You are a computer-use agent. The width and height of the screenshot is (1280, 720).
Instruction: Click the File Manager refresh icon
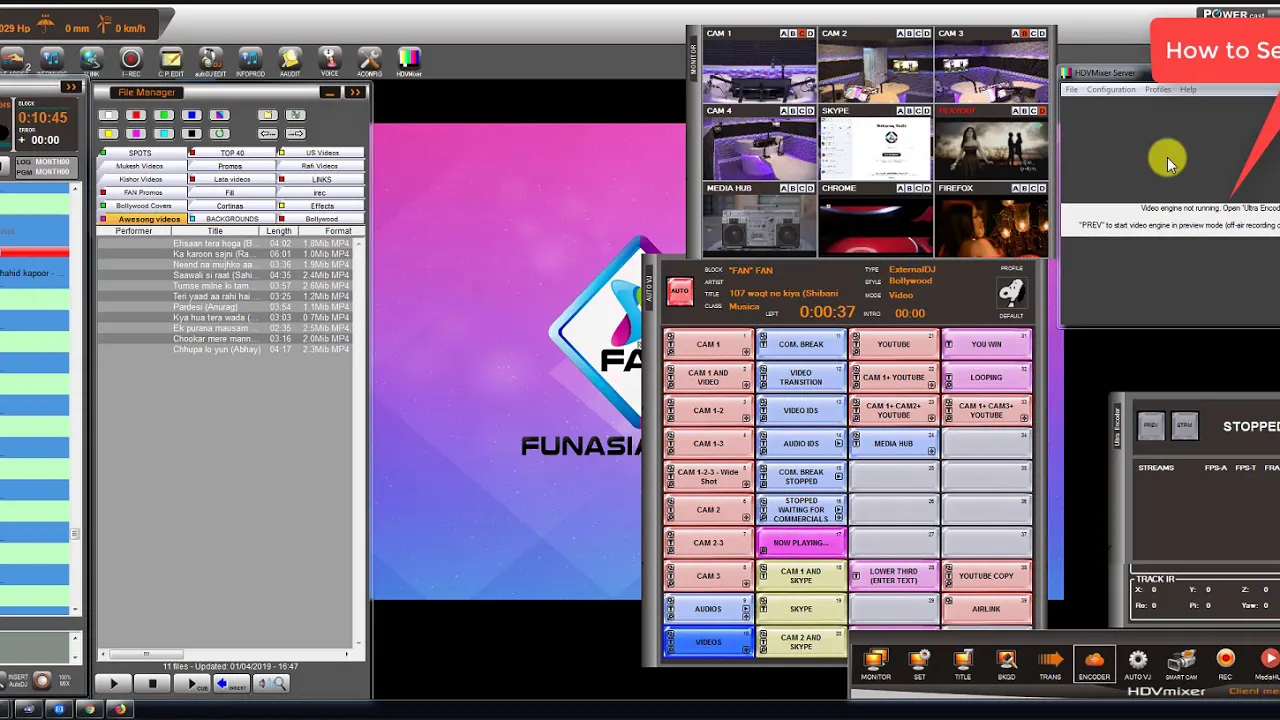[220, 133]
